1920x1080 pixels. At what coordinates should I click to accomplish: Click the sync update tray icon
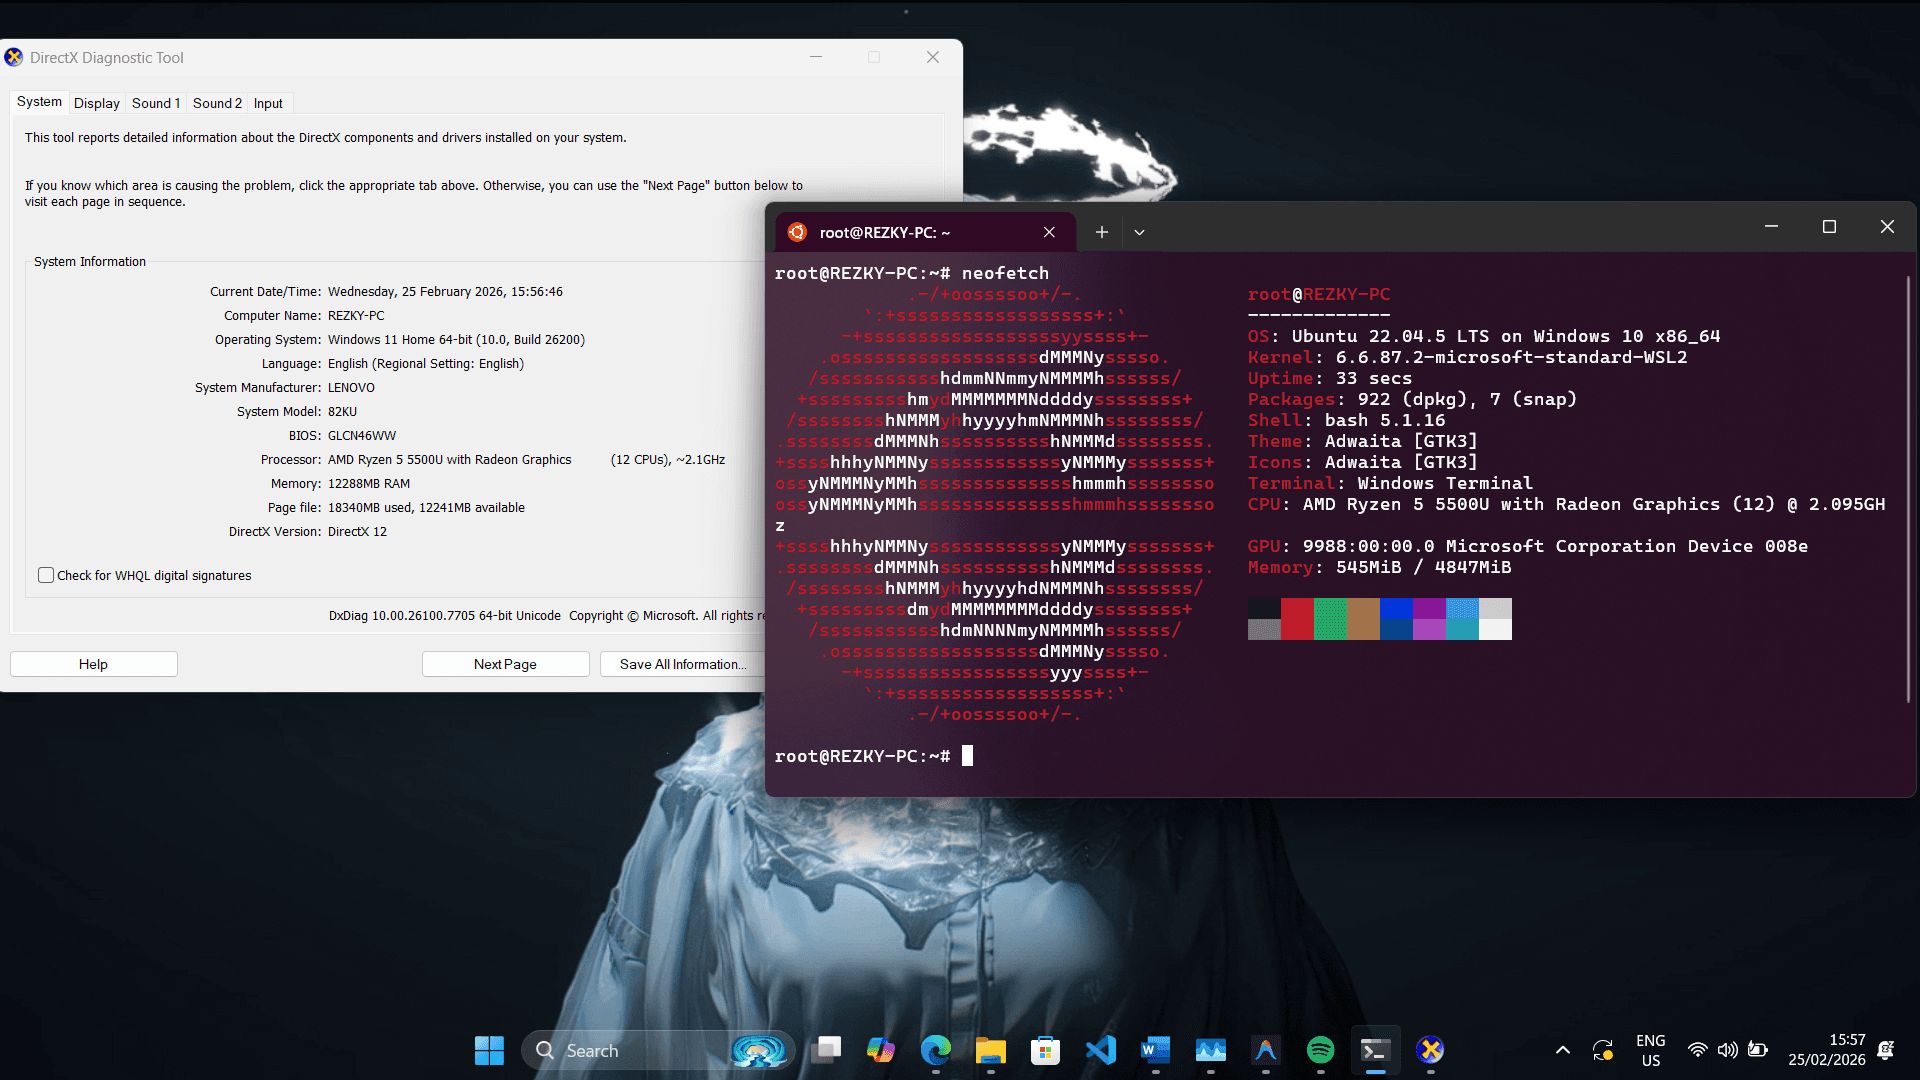point(1603,1050)
